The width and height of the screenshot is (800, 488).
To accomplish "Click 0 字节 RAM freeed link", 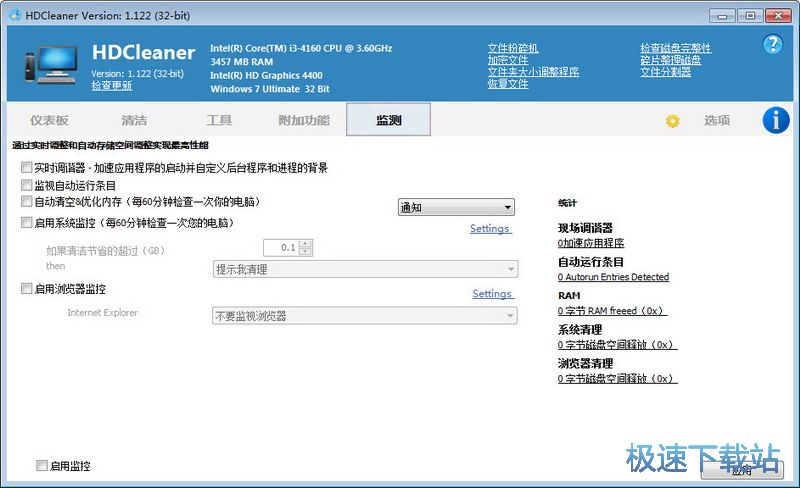I will (x=612, y=310).
